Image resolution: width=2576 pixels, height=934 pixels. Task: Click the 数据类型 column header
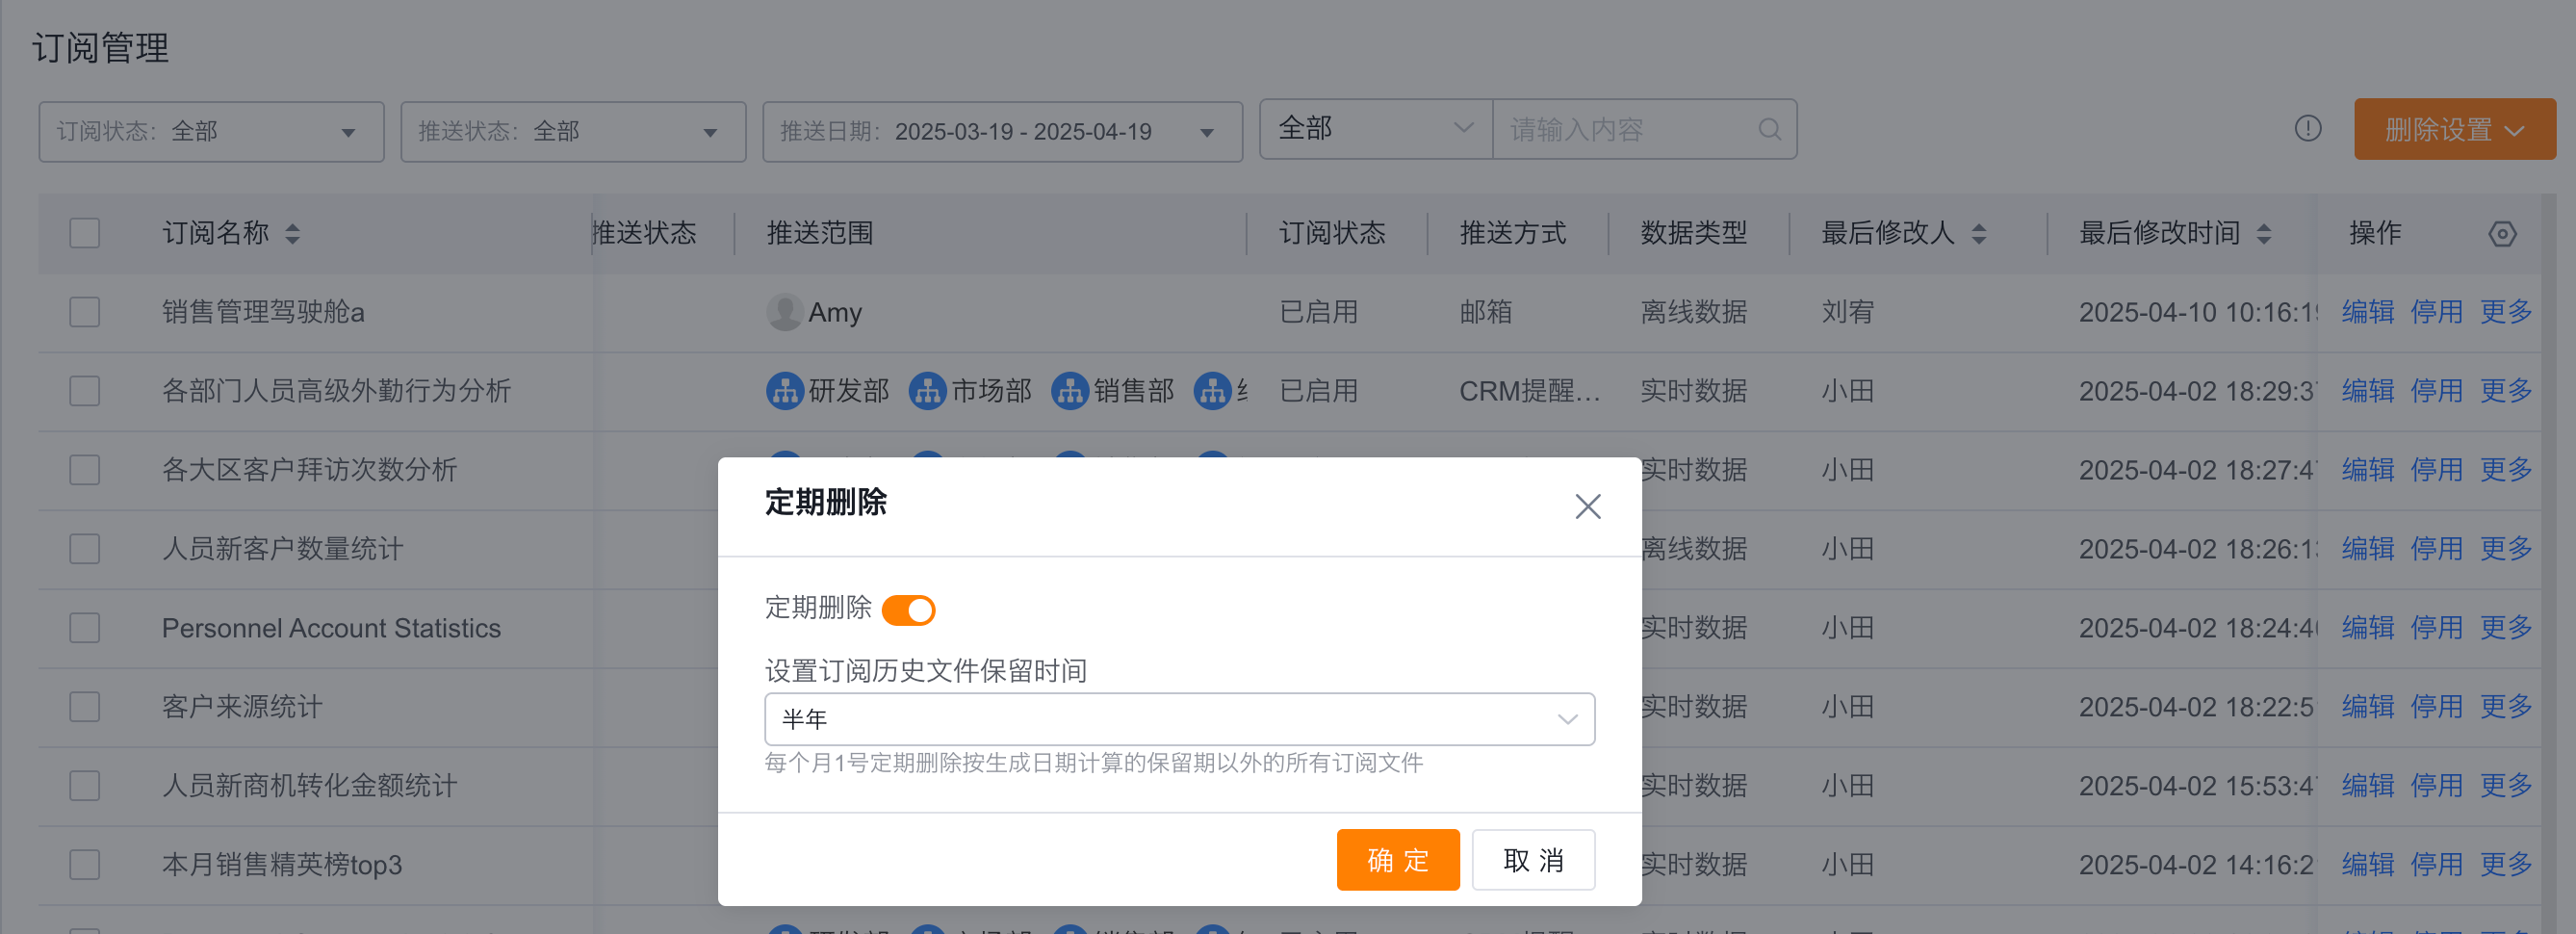pyautogui.click(x=1694, y=233)
